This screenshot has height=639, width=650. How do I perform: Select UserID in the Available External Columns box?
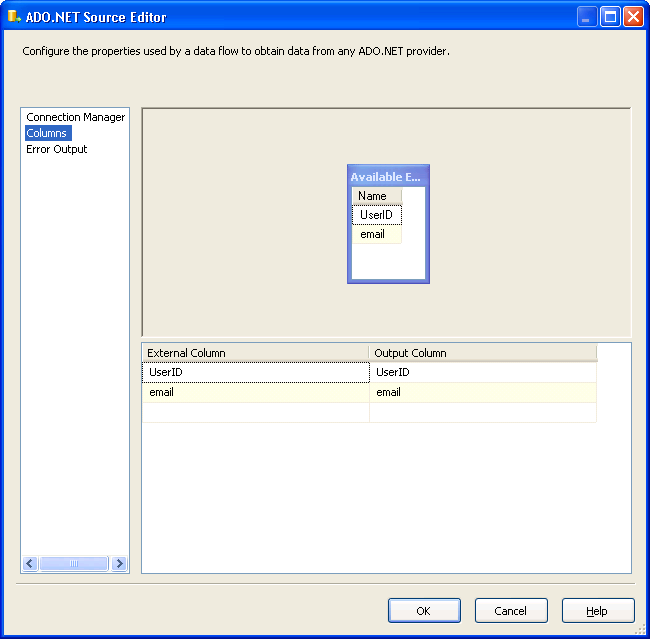tap(376, 215)
